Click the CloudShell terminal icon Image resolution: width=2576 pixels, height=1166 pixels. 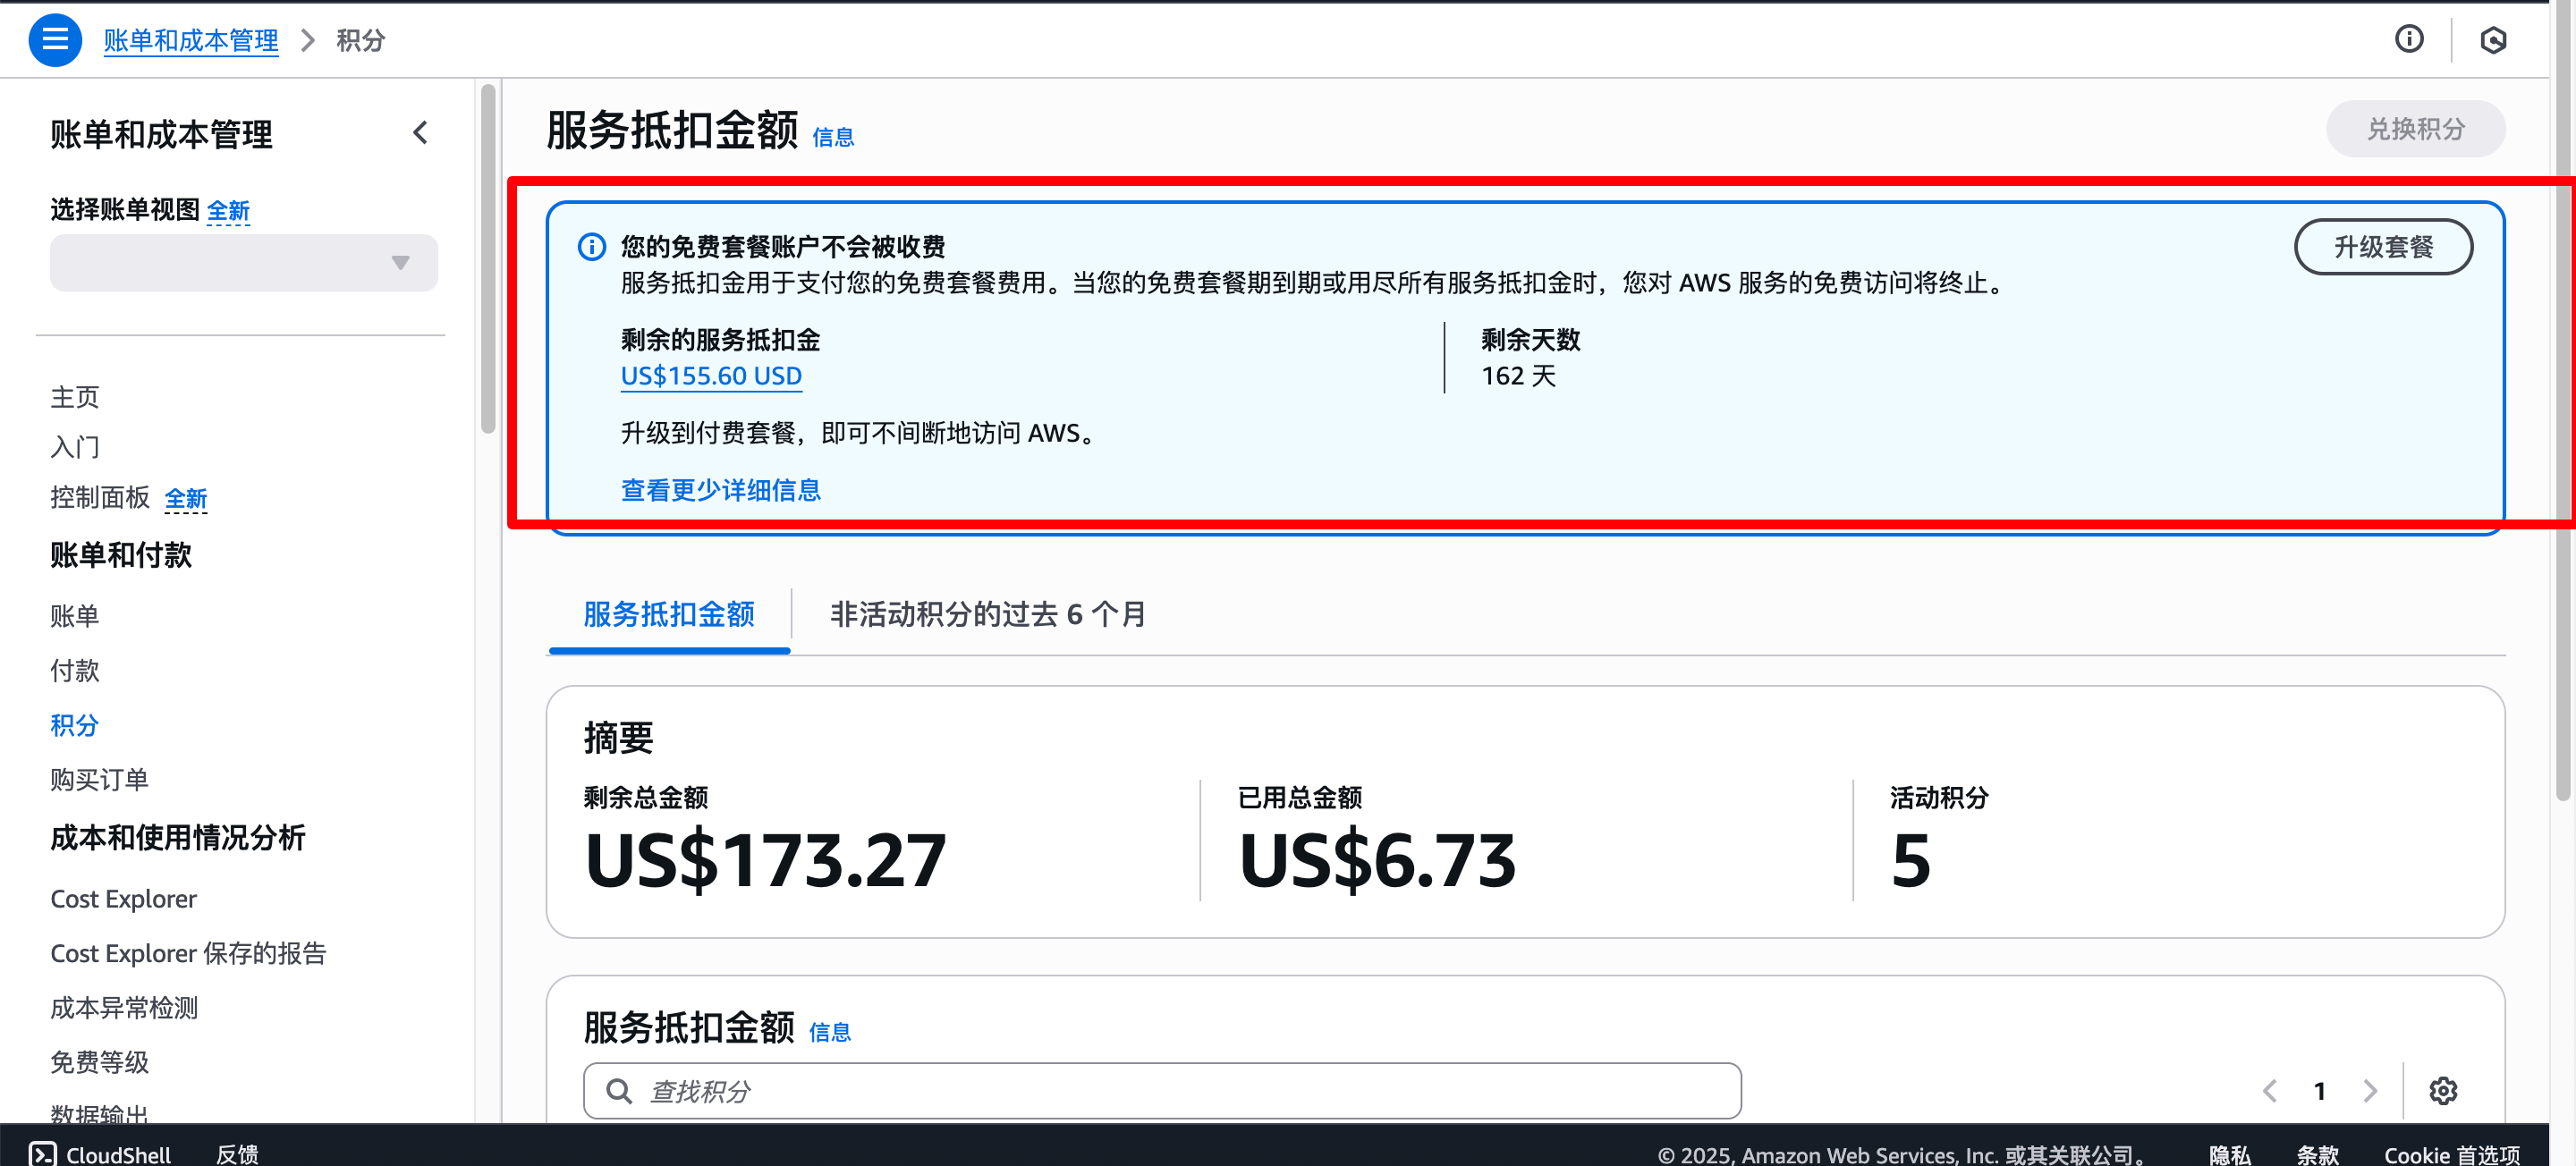coord(43,1153)
